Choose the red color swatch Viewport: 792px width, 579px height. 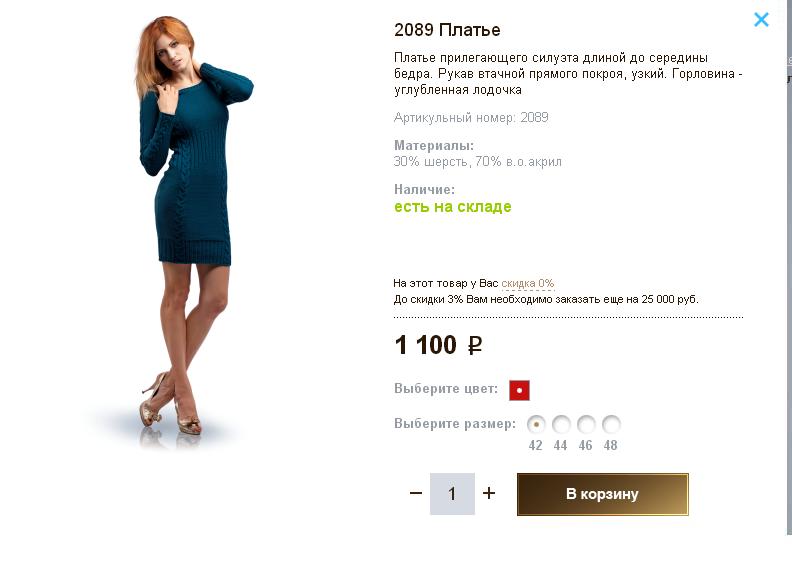[519, 390]
